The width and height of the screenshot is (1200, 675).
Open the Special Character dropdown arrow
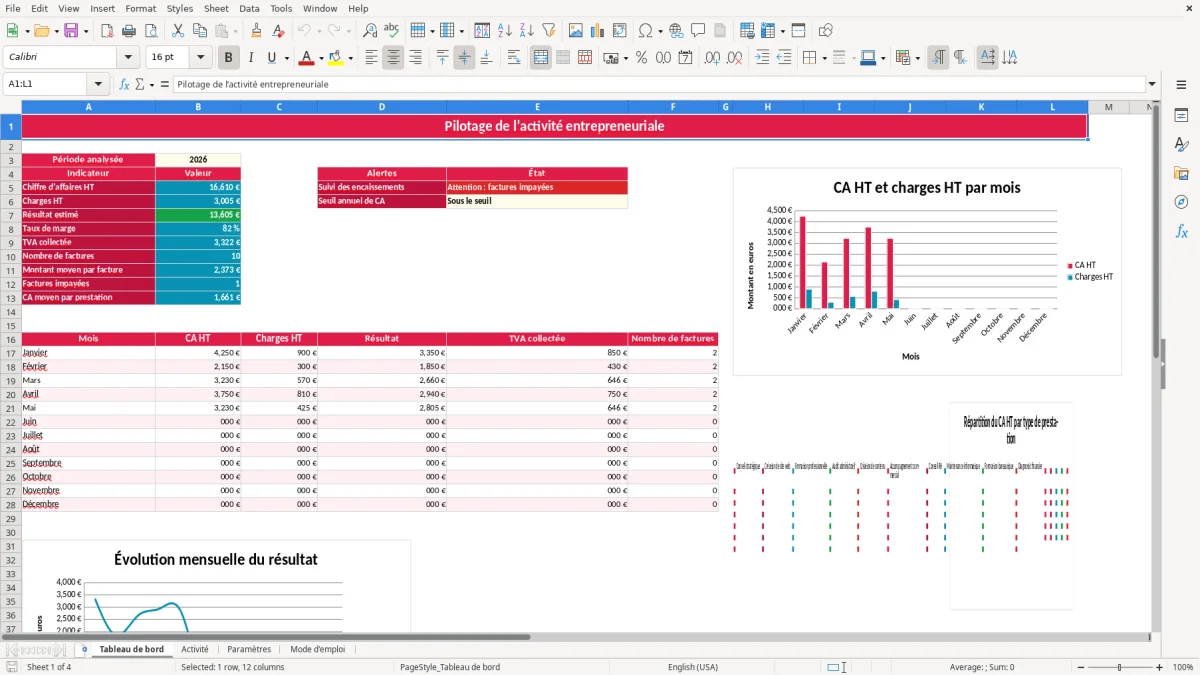(x=660, y=31)
